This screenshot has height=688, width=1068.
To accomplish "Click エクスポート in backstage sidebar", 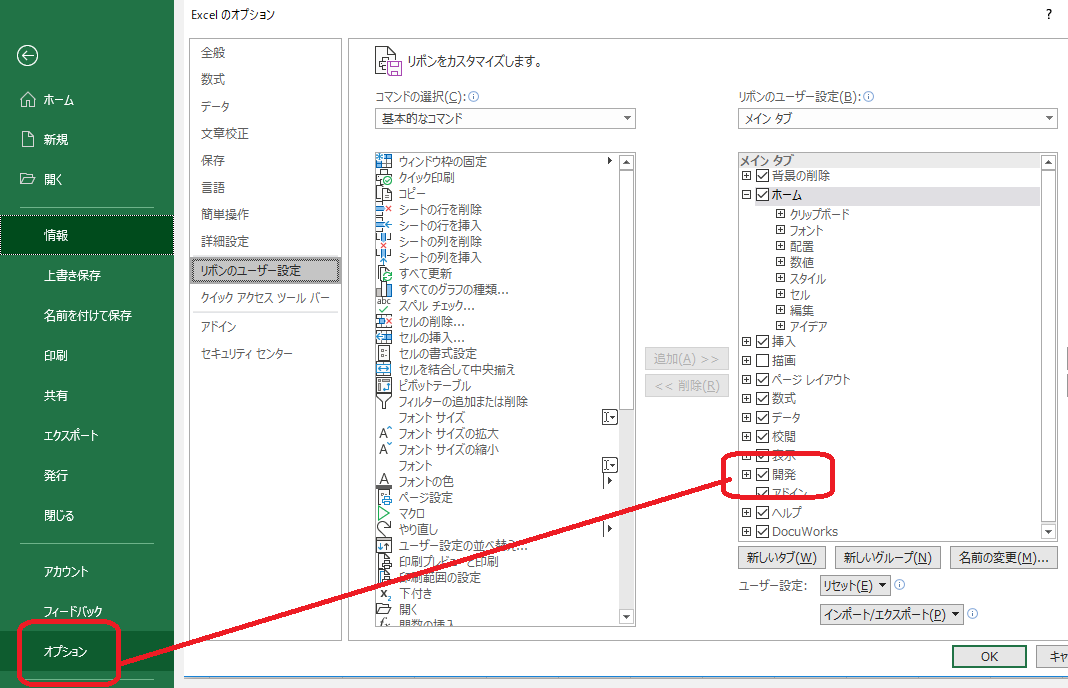I will [72, 435].
